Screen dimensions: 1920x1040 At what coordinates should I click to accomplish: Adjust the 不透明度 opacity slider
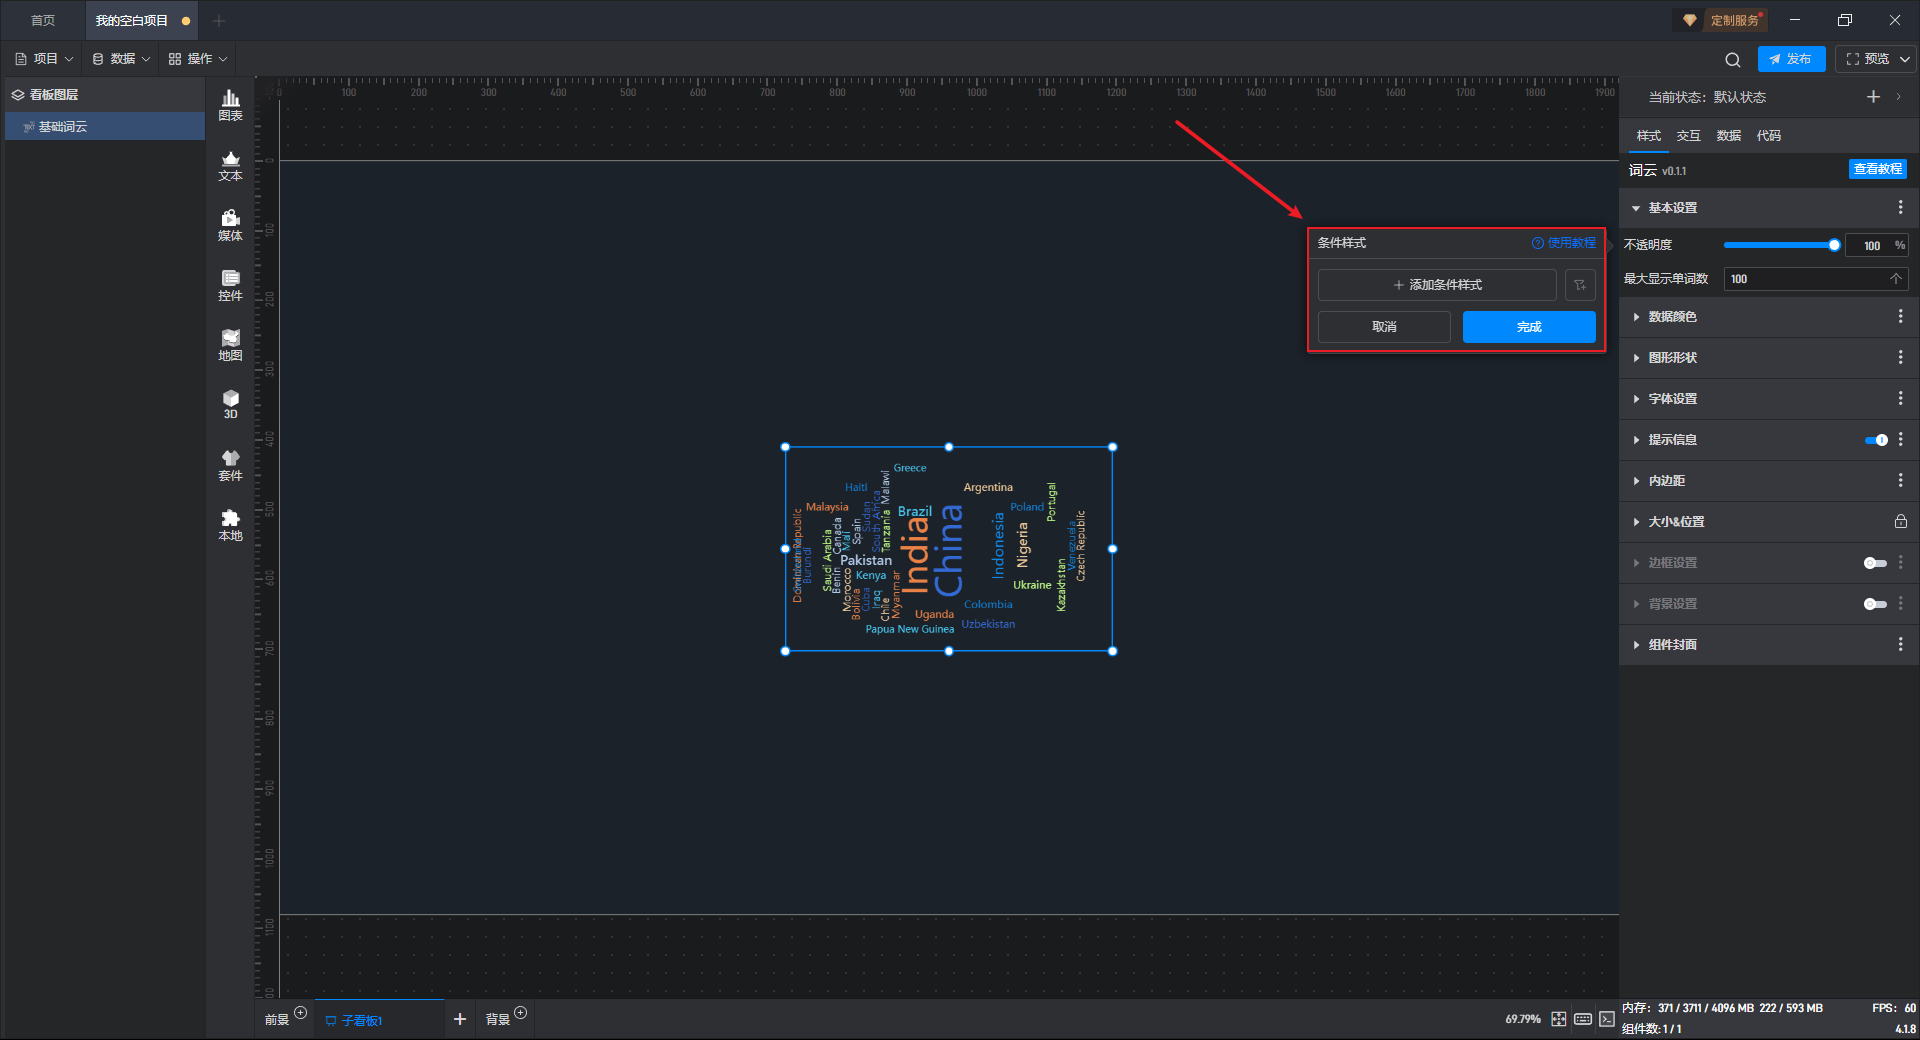(1779, 245)
